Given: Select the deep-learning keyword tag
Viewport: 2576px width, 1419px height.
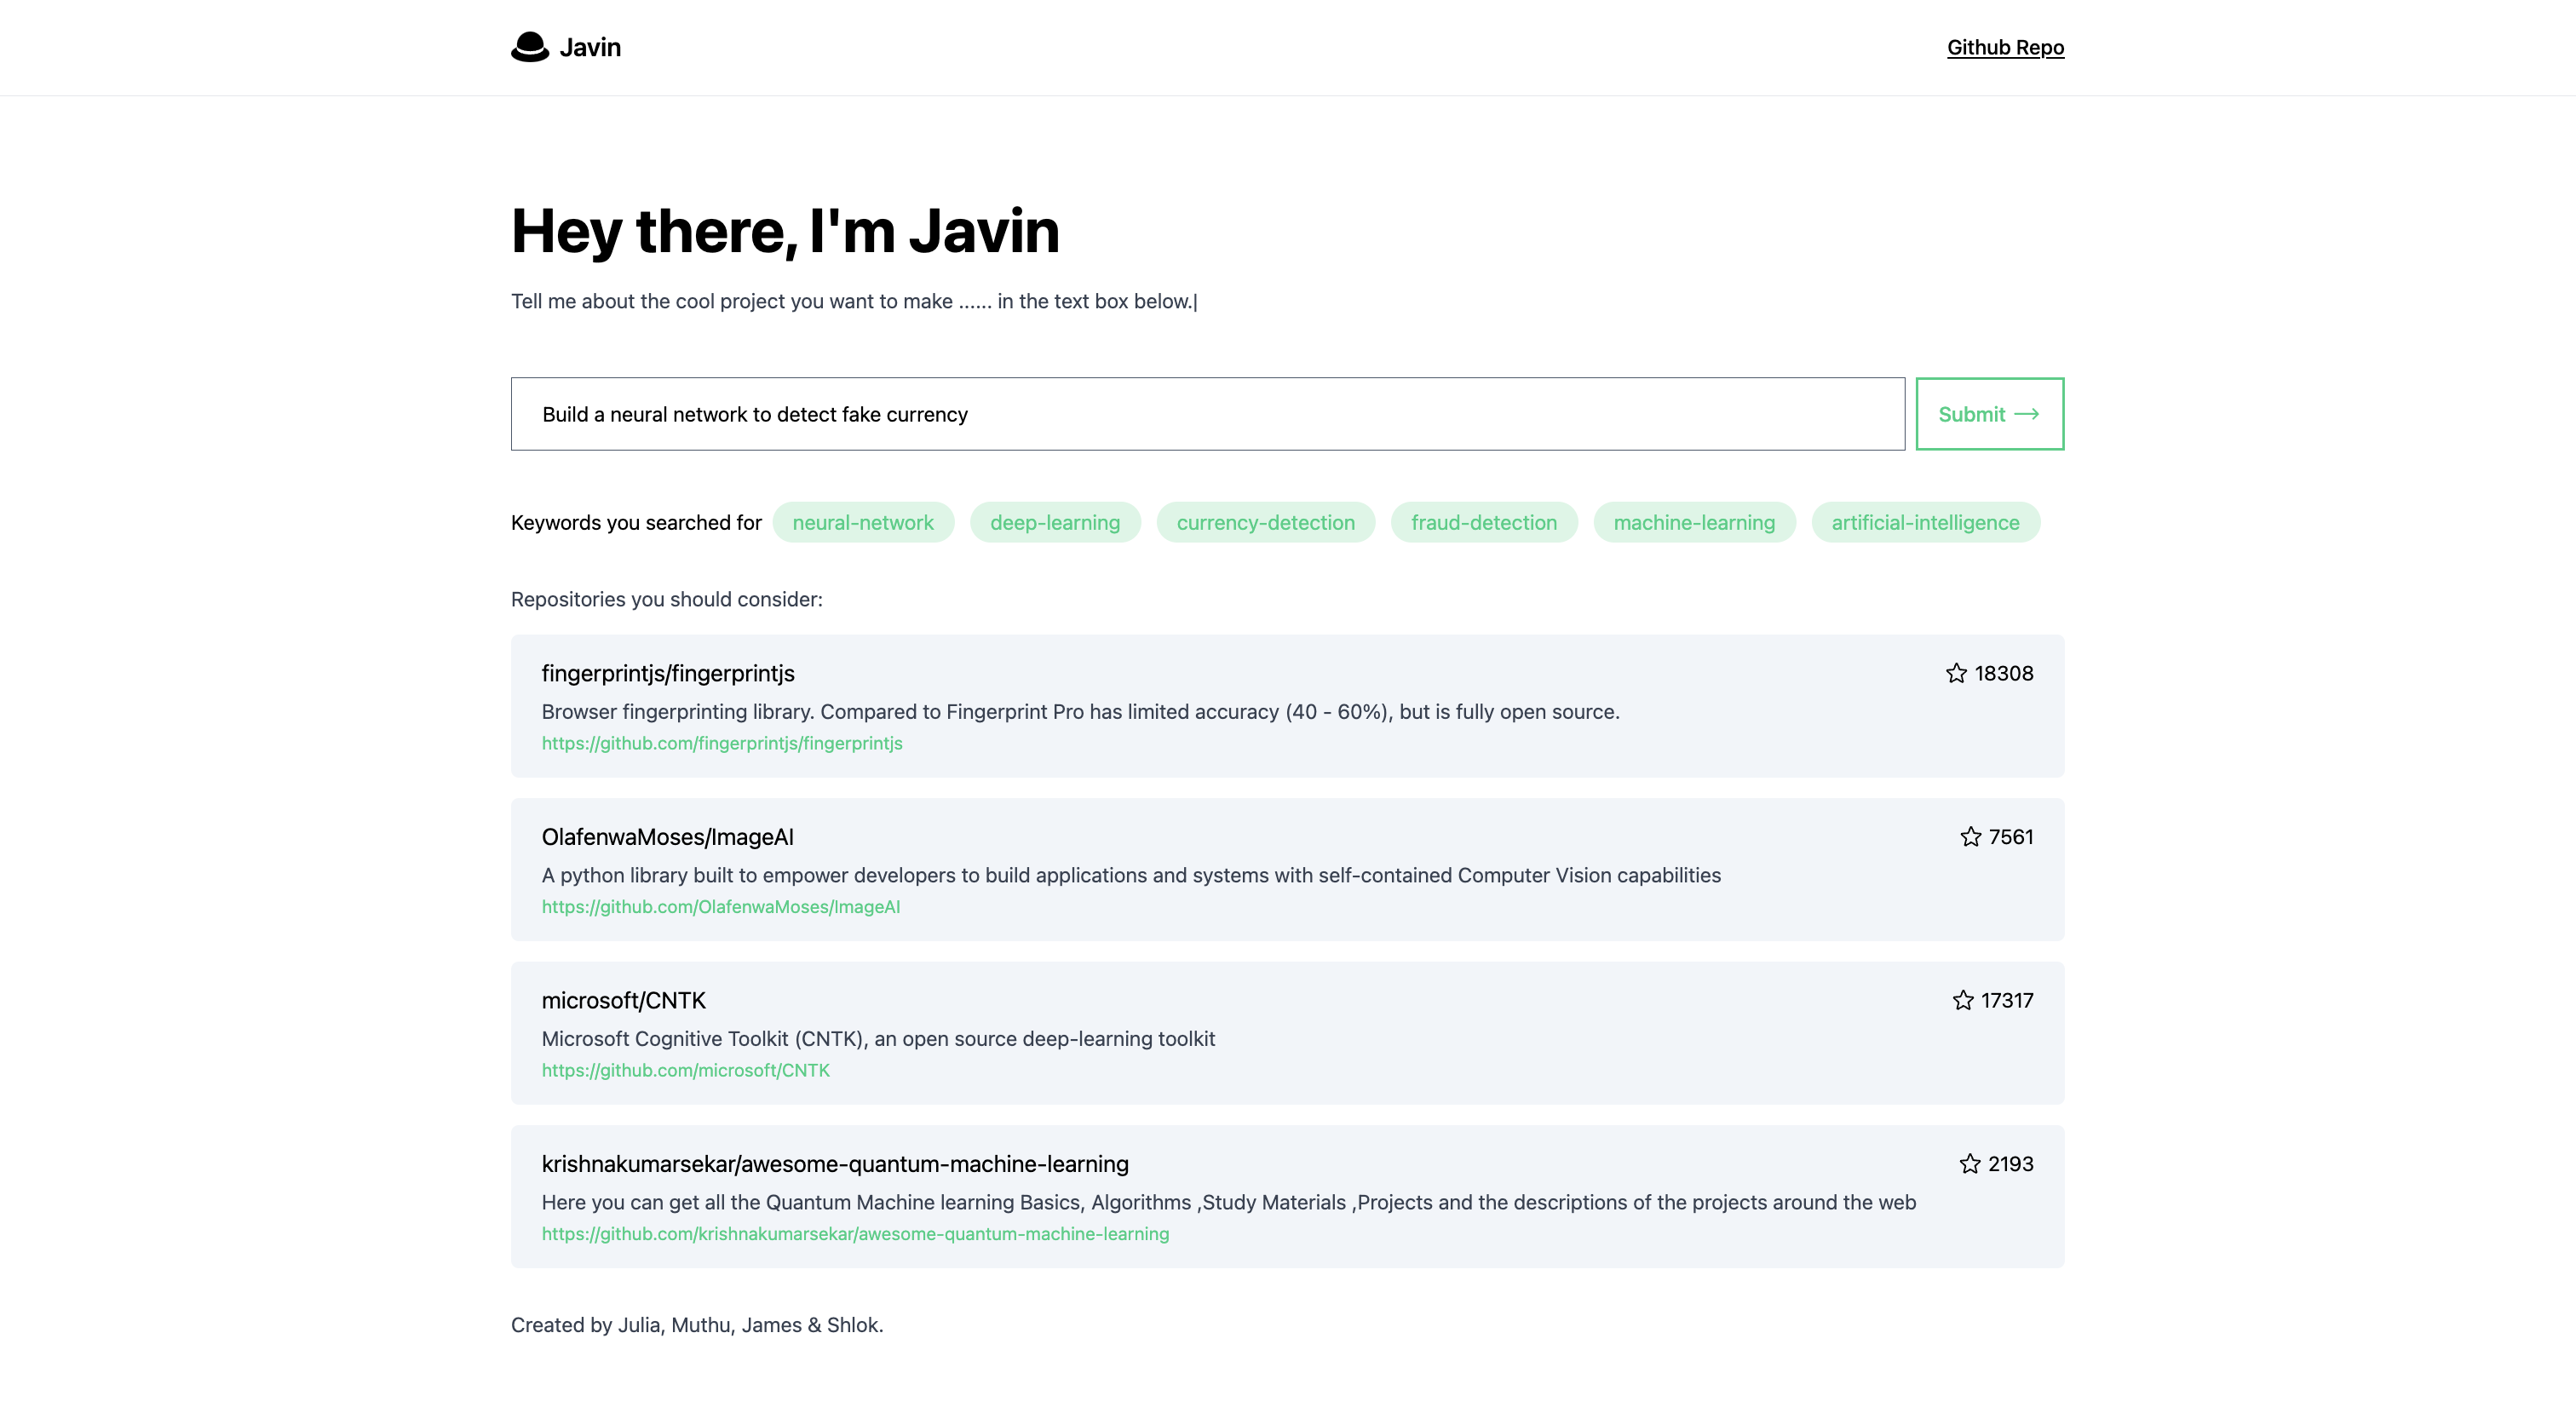Looking at the screenshot, I should tap(1054, 523).
